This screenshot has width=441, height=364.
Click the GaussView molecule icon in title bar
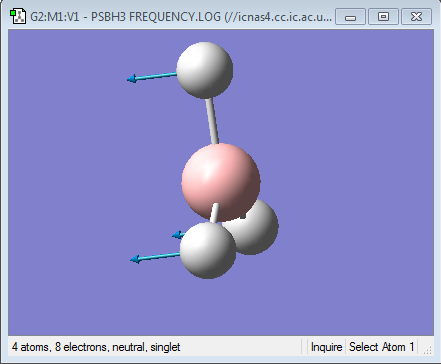18,16
